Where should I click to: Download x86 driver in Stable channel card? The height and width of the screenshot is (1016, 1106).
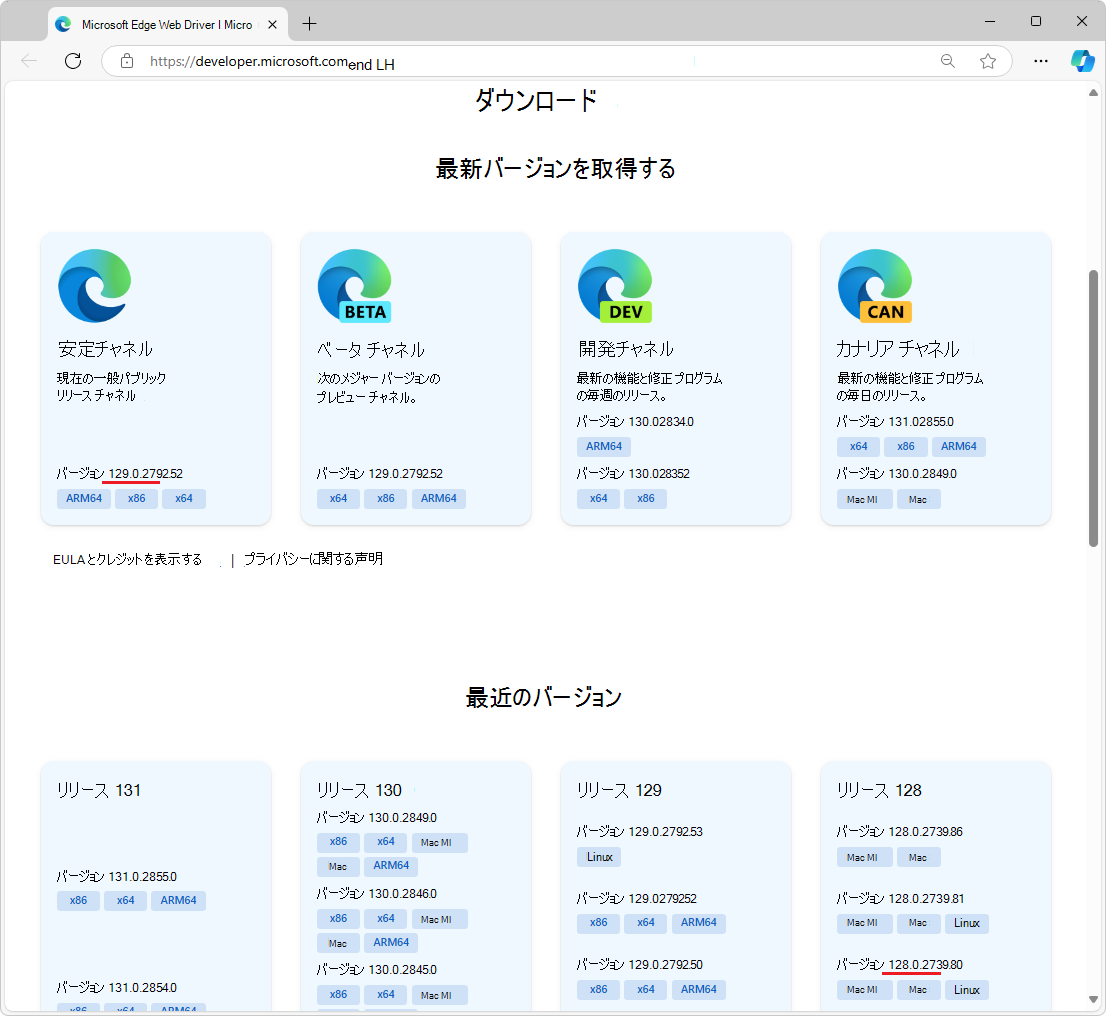coord(137,499)
